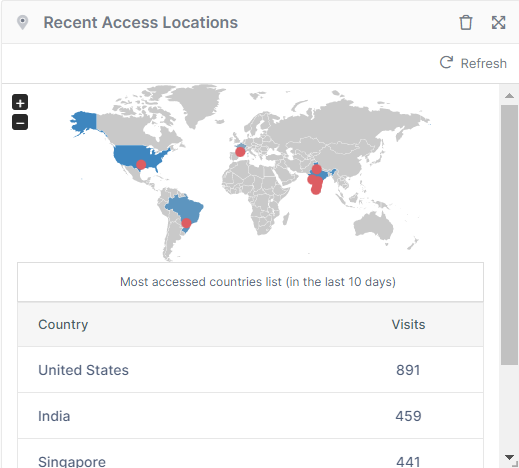
Task: Sort by the Country column header
Action: point(63,324)
